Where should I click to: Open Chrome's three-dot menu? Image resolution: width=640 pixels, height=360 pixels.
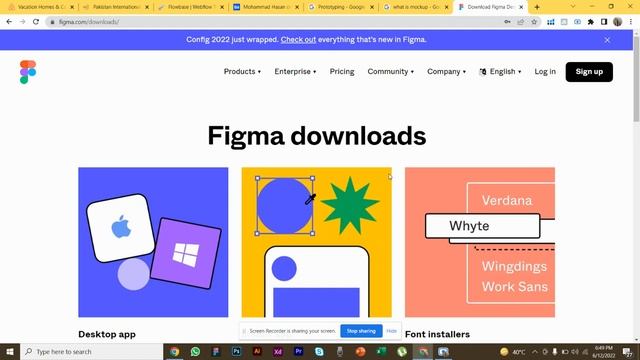631,22
